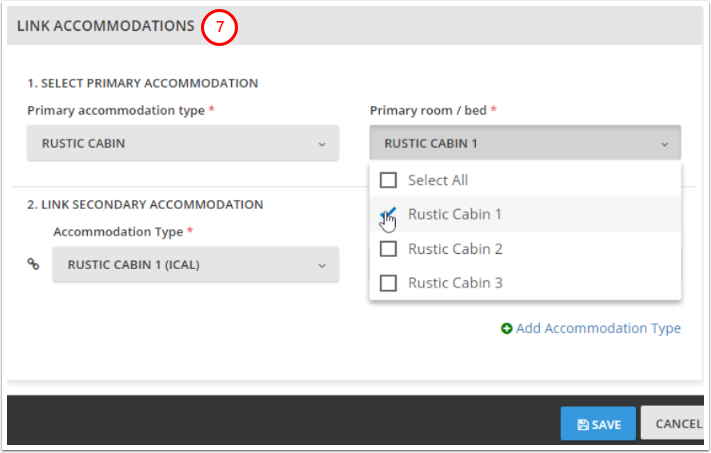Check the Rustic Cabin 2 checkbox
This screenshot has height=453, width=711.
[x=389, y=248]
